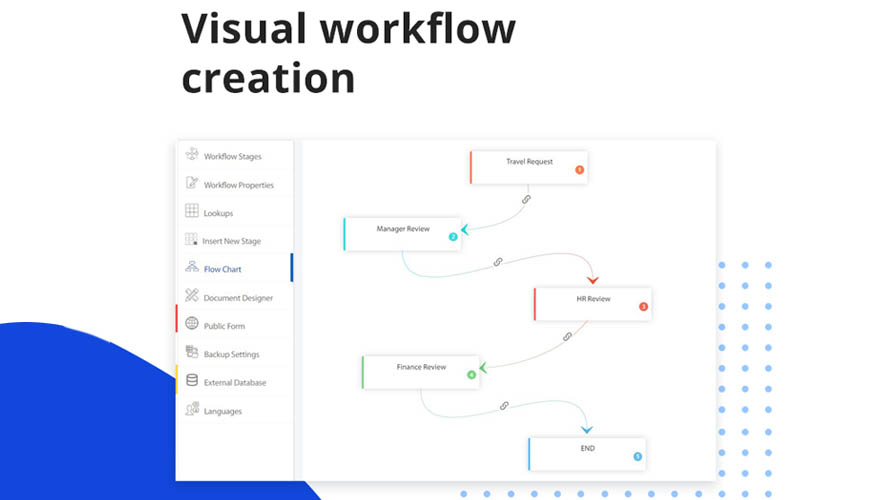Viewport: 890px width, 500px height.
Task: Open Document Designer from the sidebar
Action: pyautogui.click(x=234, y=296)
